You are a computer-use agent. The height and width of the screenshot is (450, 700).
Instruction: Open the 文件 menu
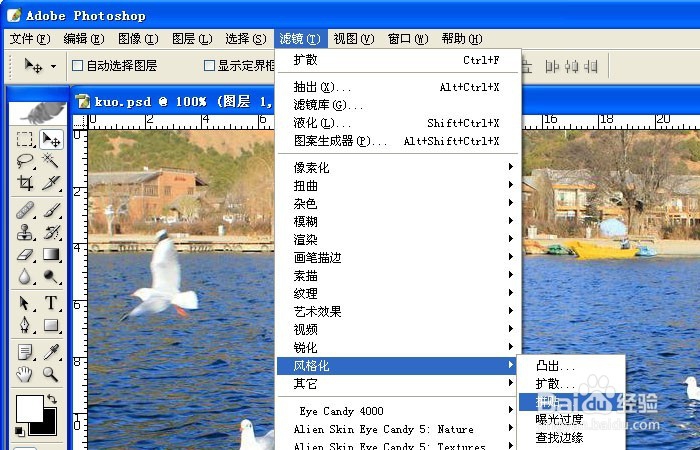[30, 39]
